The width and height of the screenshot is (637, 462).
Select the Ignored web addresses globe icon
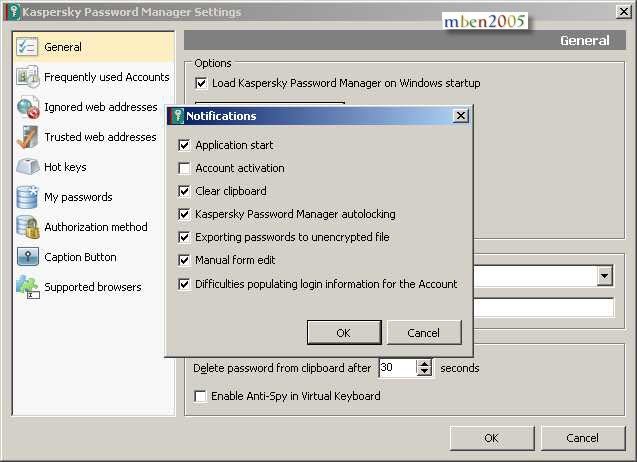[x=28, y=107]
